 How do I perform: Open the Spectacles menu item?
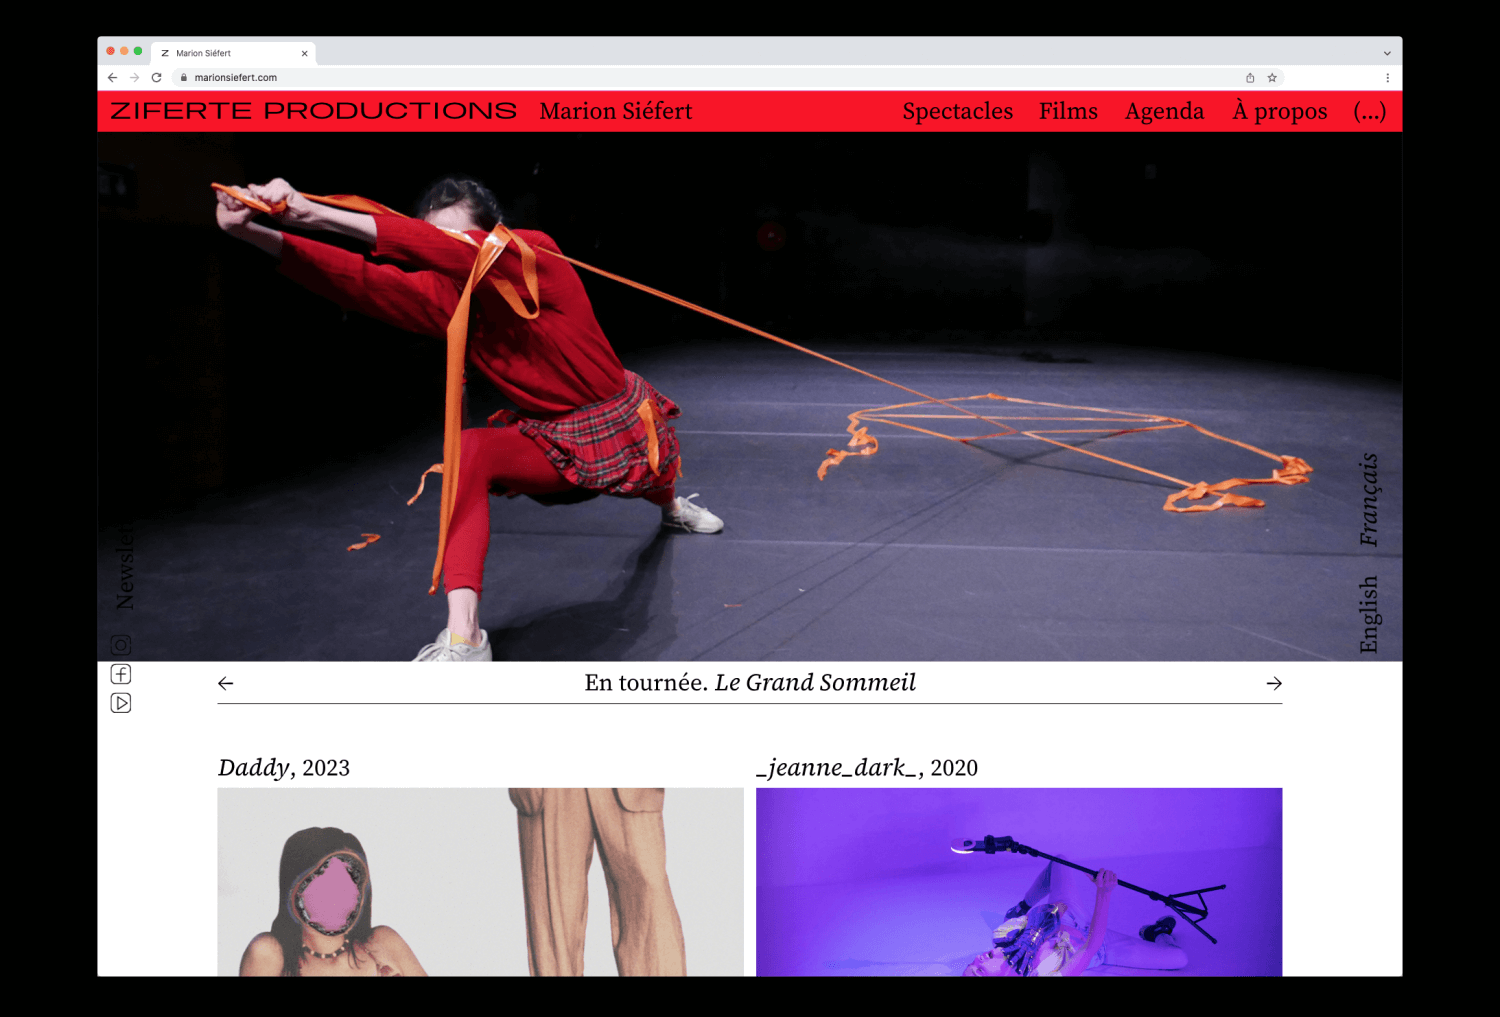[x=958, y=111]
